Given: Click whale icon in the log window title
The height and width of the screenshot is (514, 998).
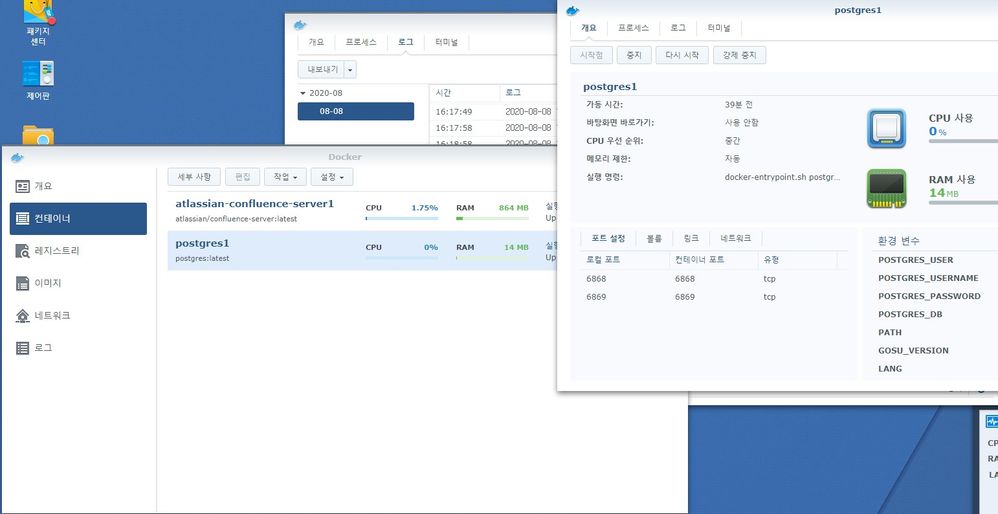Looking at the screenshot, I should 300,25.
